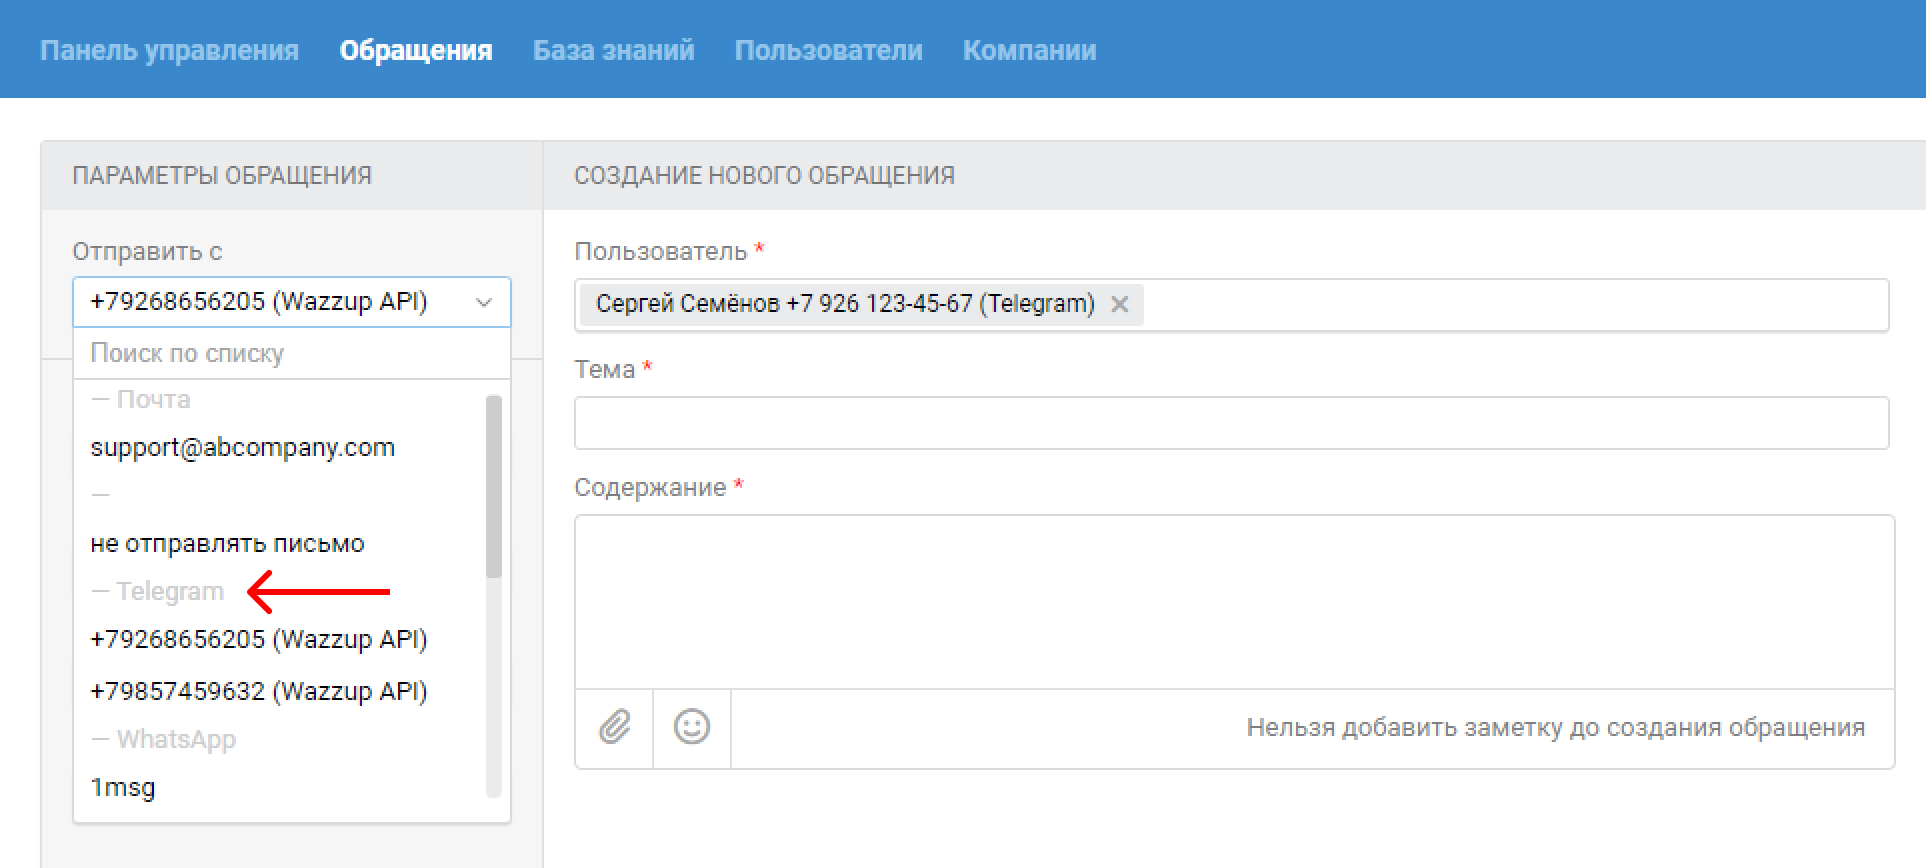Go to the Обращения section
The width and height of the screenshot is (1926, 868).
pos(416,50)
